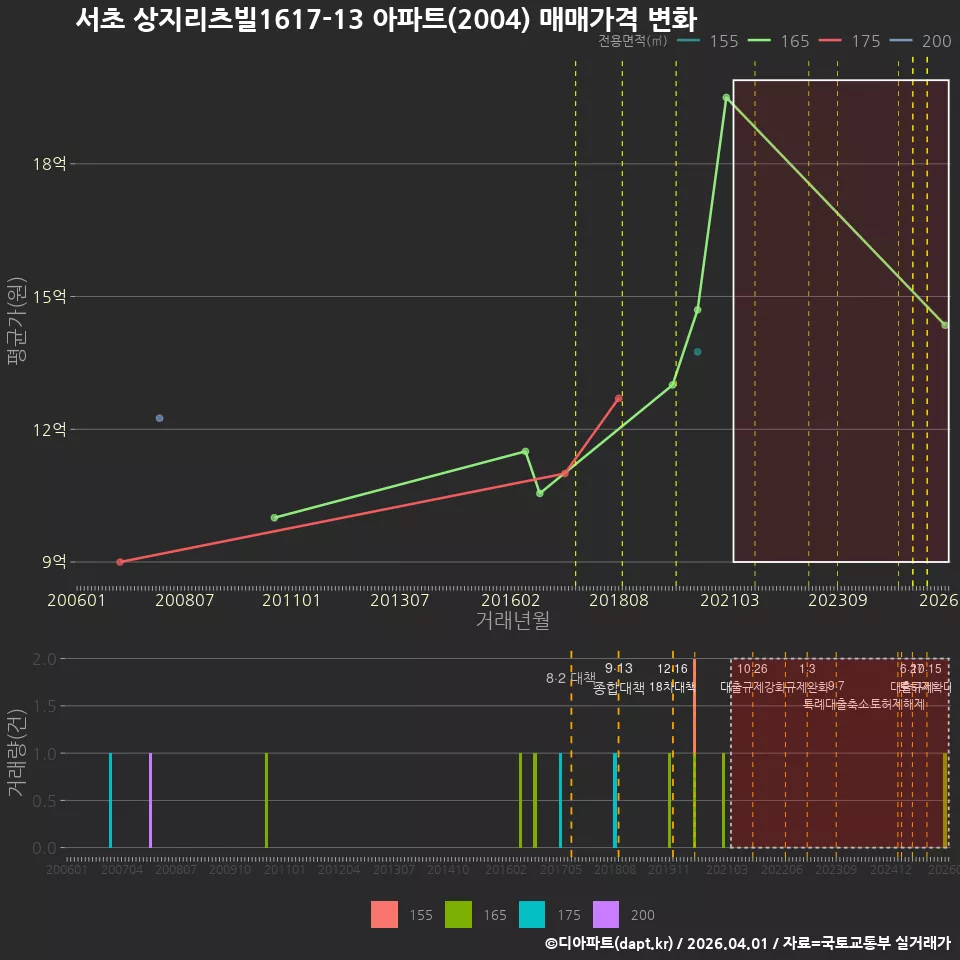The width and height of the screenshot is (960, 960).
Task: Click 201307 on the price chart x-axis
Action: point(399,600)
